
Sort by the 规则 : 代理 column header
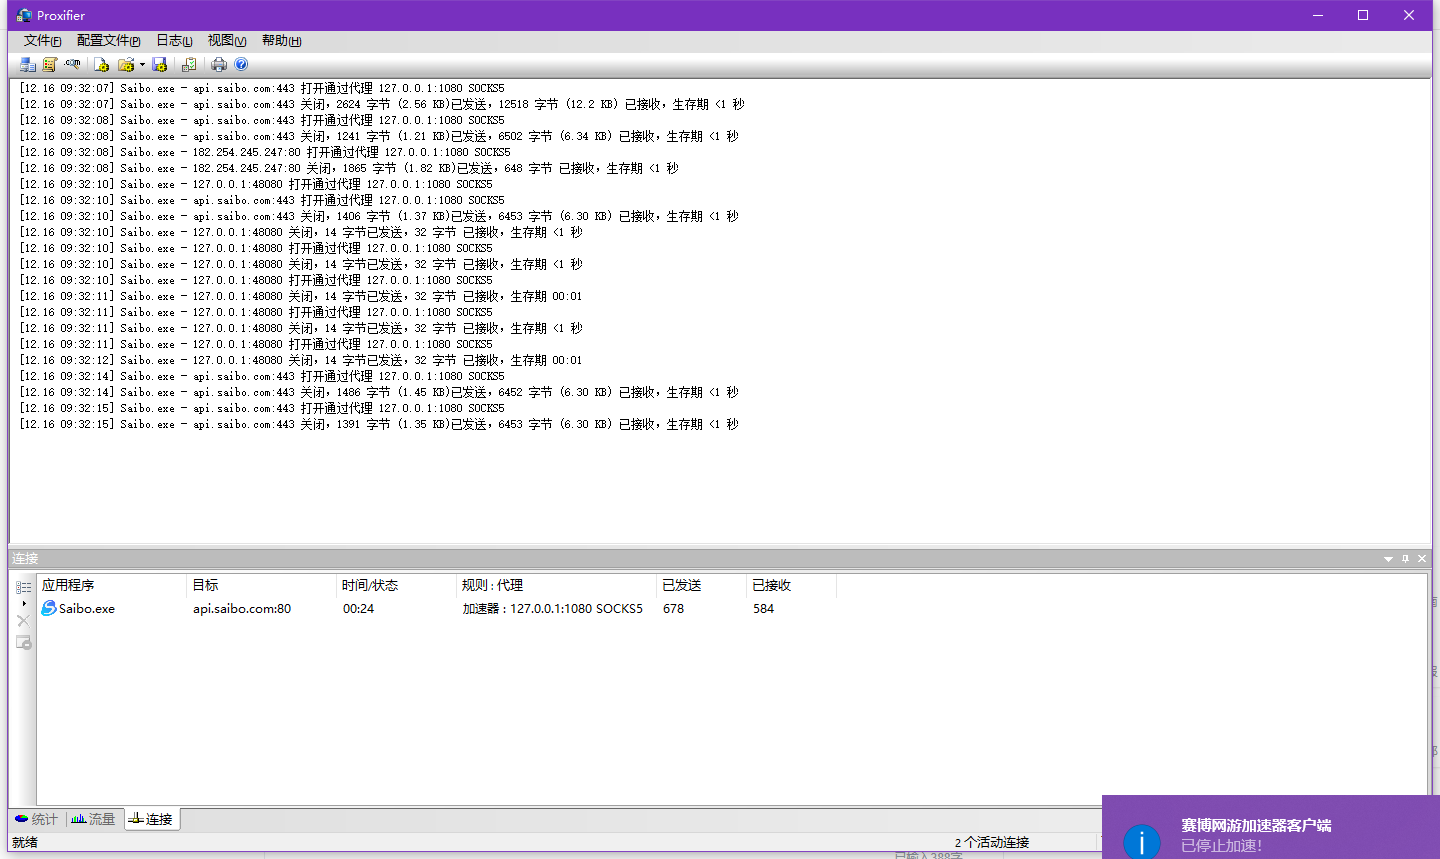(x=556, y=585)
